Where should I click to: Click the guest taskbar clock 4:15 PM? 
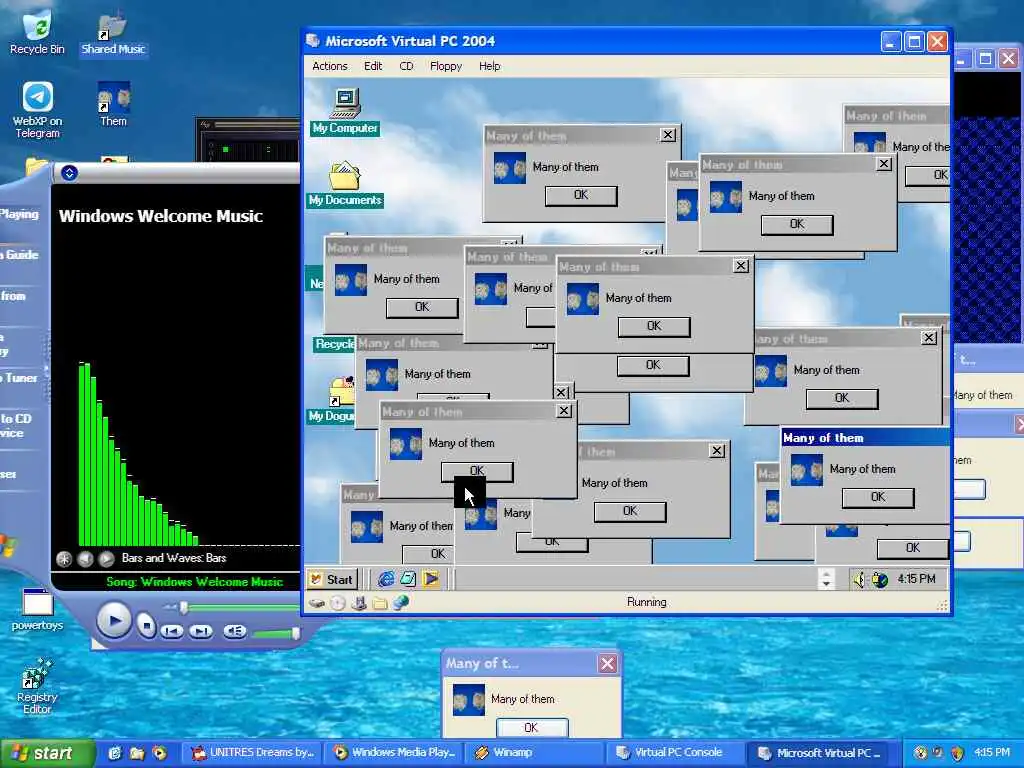pos(916,579)
